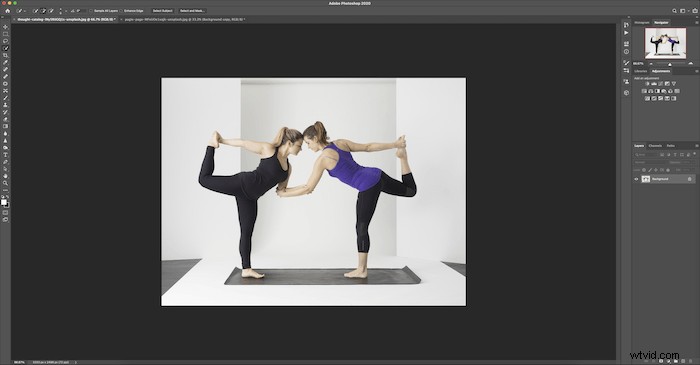
Task: Switch to the Histogram tab
Action: 642,22
